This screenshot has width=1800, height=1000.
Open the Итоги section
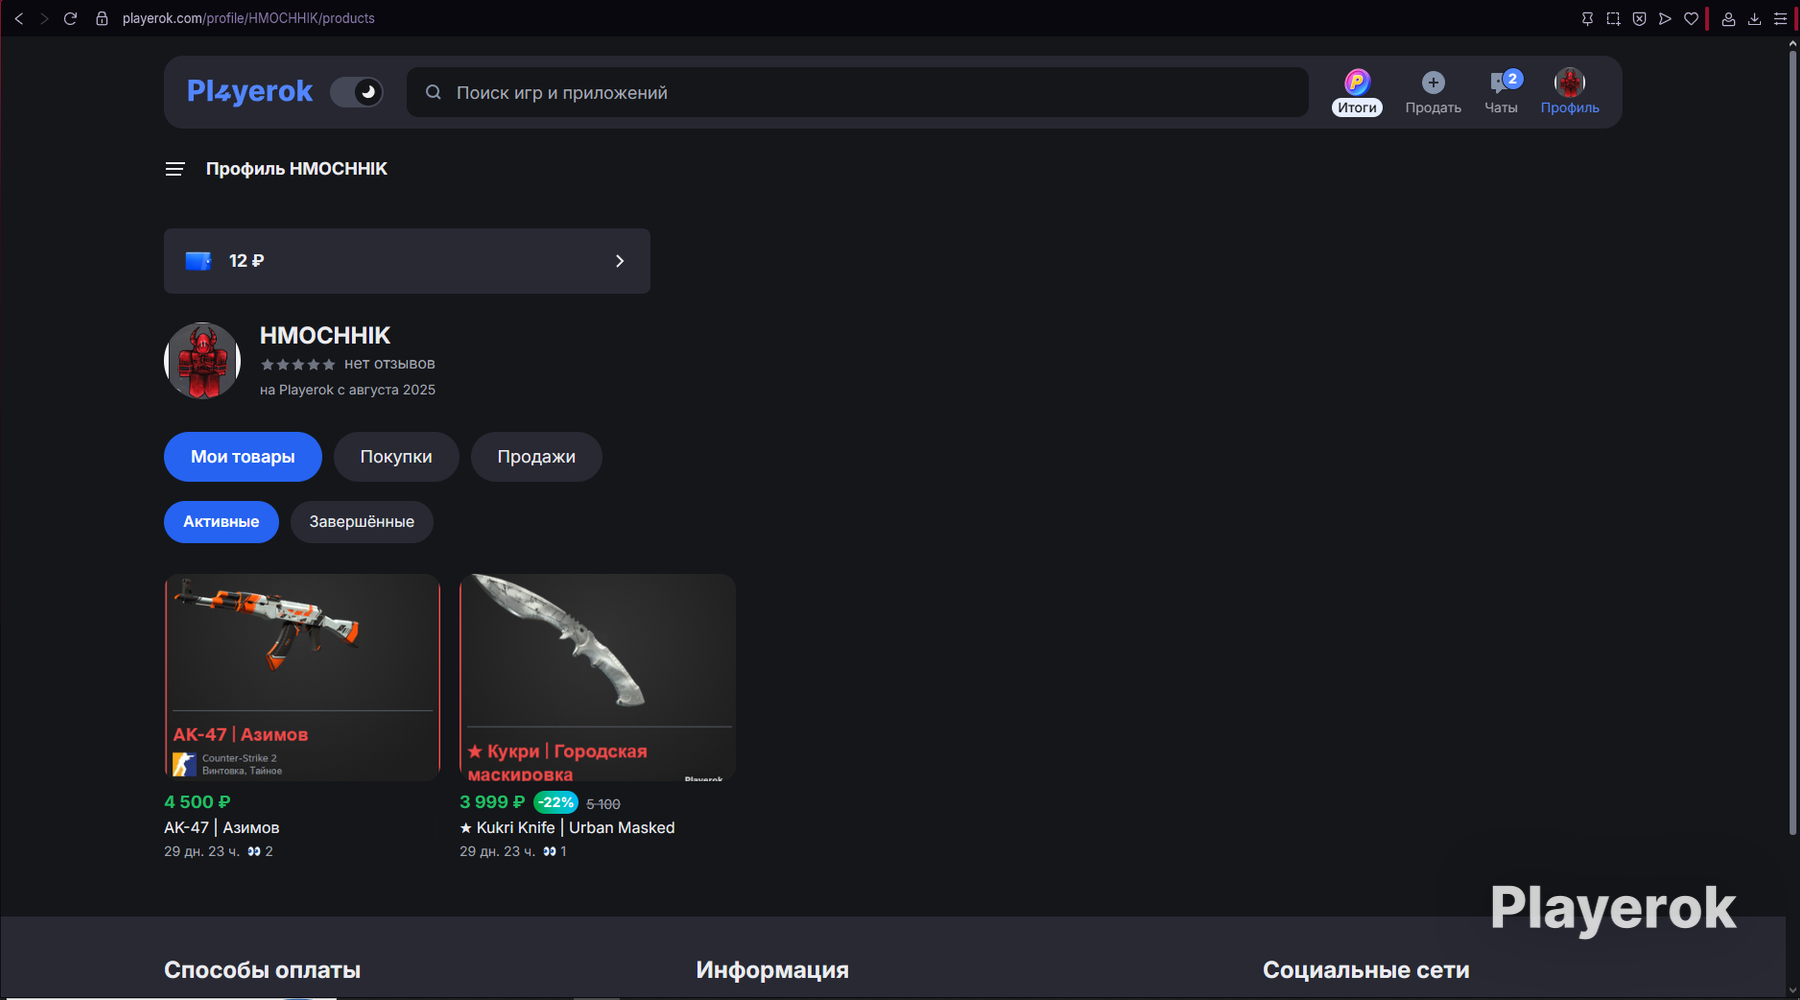(1357, 92)
